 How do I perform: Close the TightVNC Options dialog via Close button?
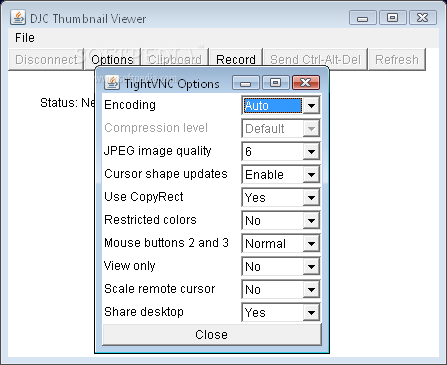click(212, 334)
